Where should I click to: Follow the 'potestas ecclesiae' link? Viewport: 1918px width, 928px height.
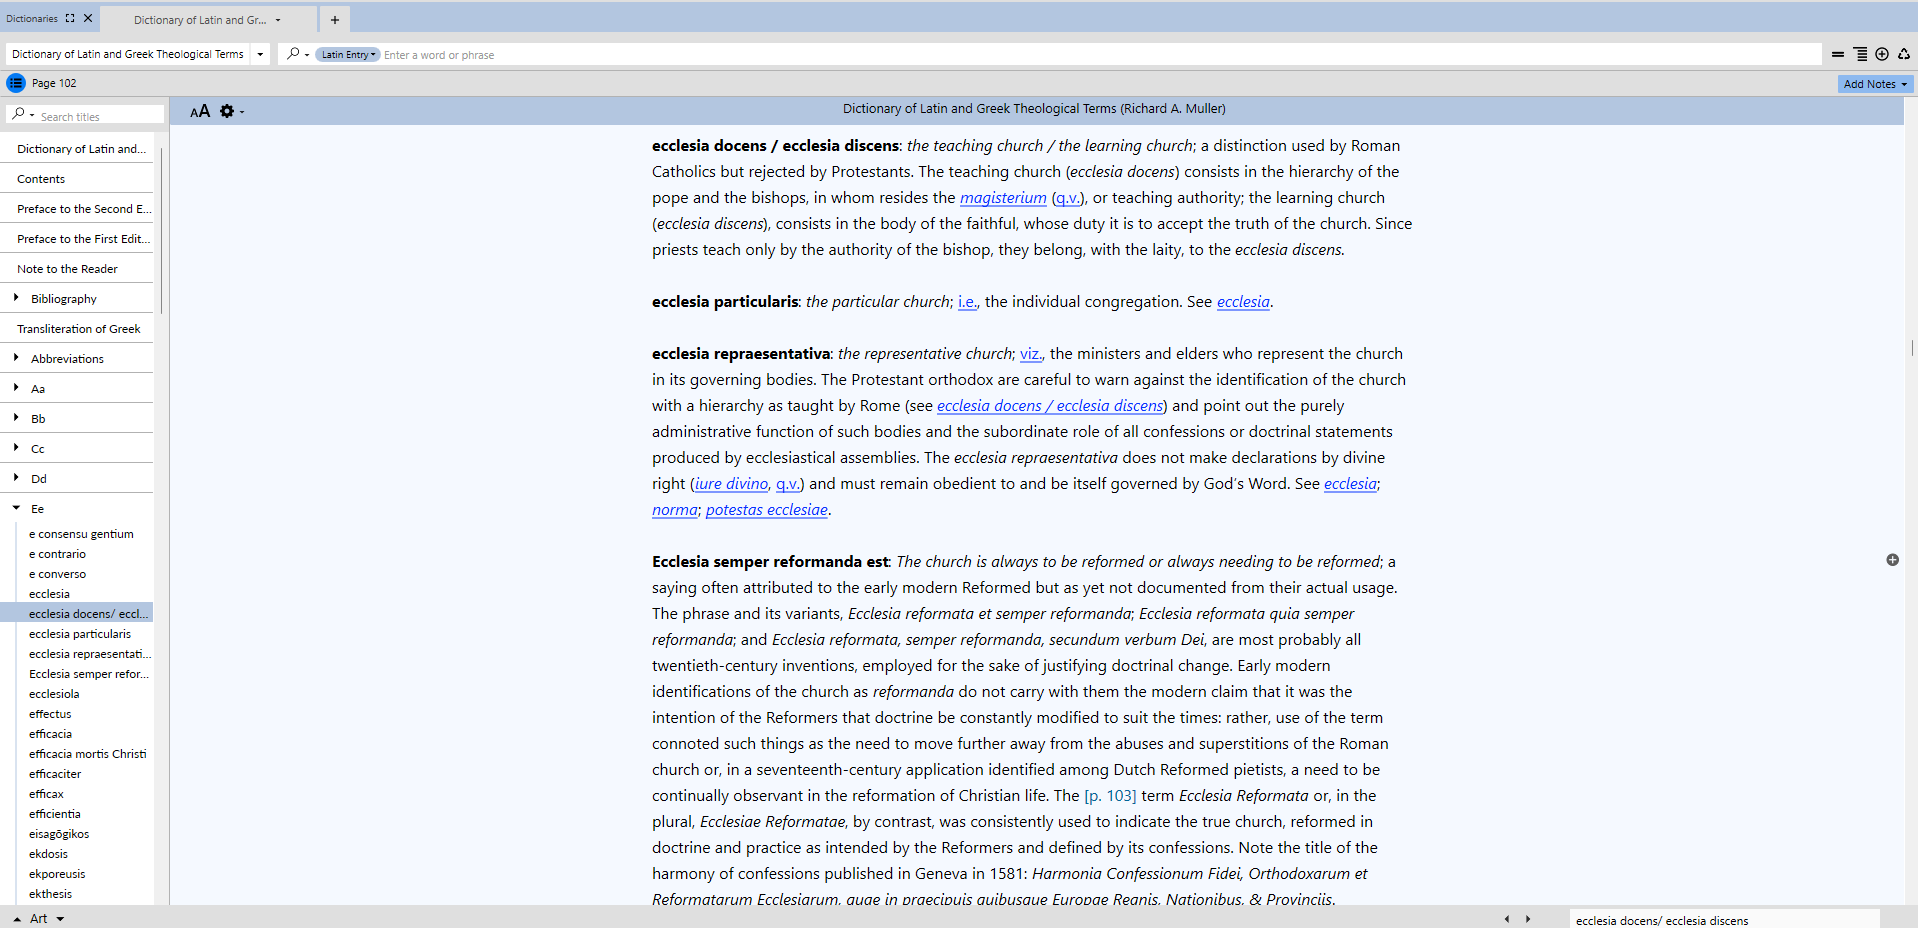point(767,510)
